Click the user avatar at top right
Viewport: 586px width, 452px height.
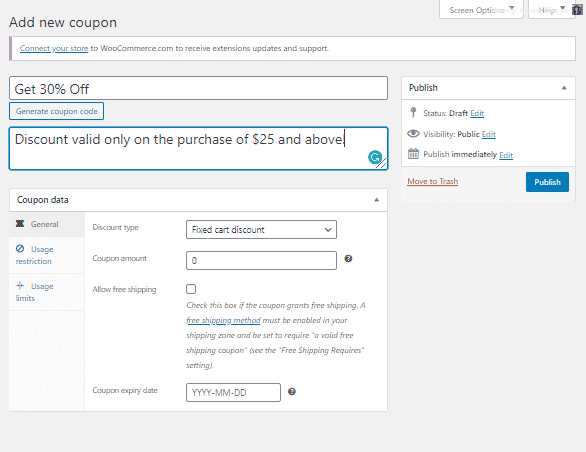tap(577, 10)
